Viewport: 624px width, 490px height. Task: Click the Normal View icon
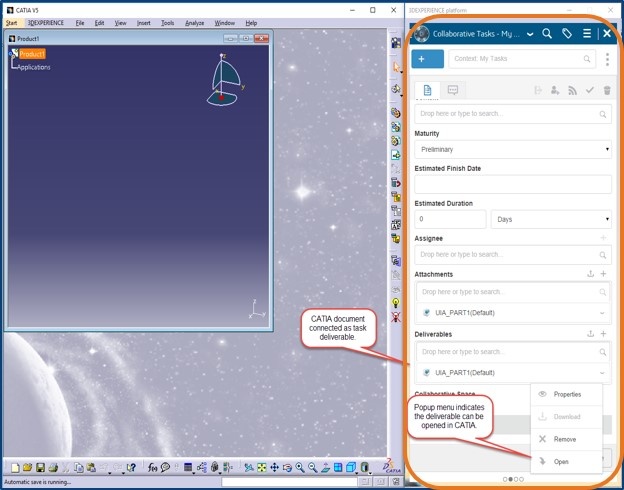[x=325, y=468]
